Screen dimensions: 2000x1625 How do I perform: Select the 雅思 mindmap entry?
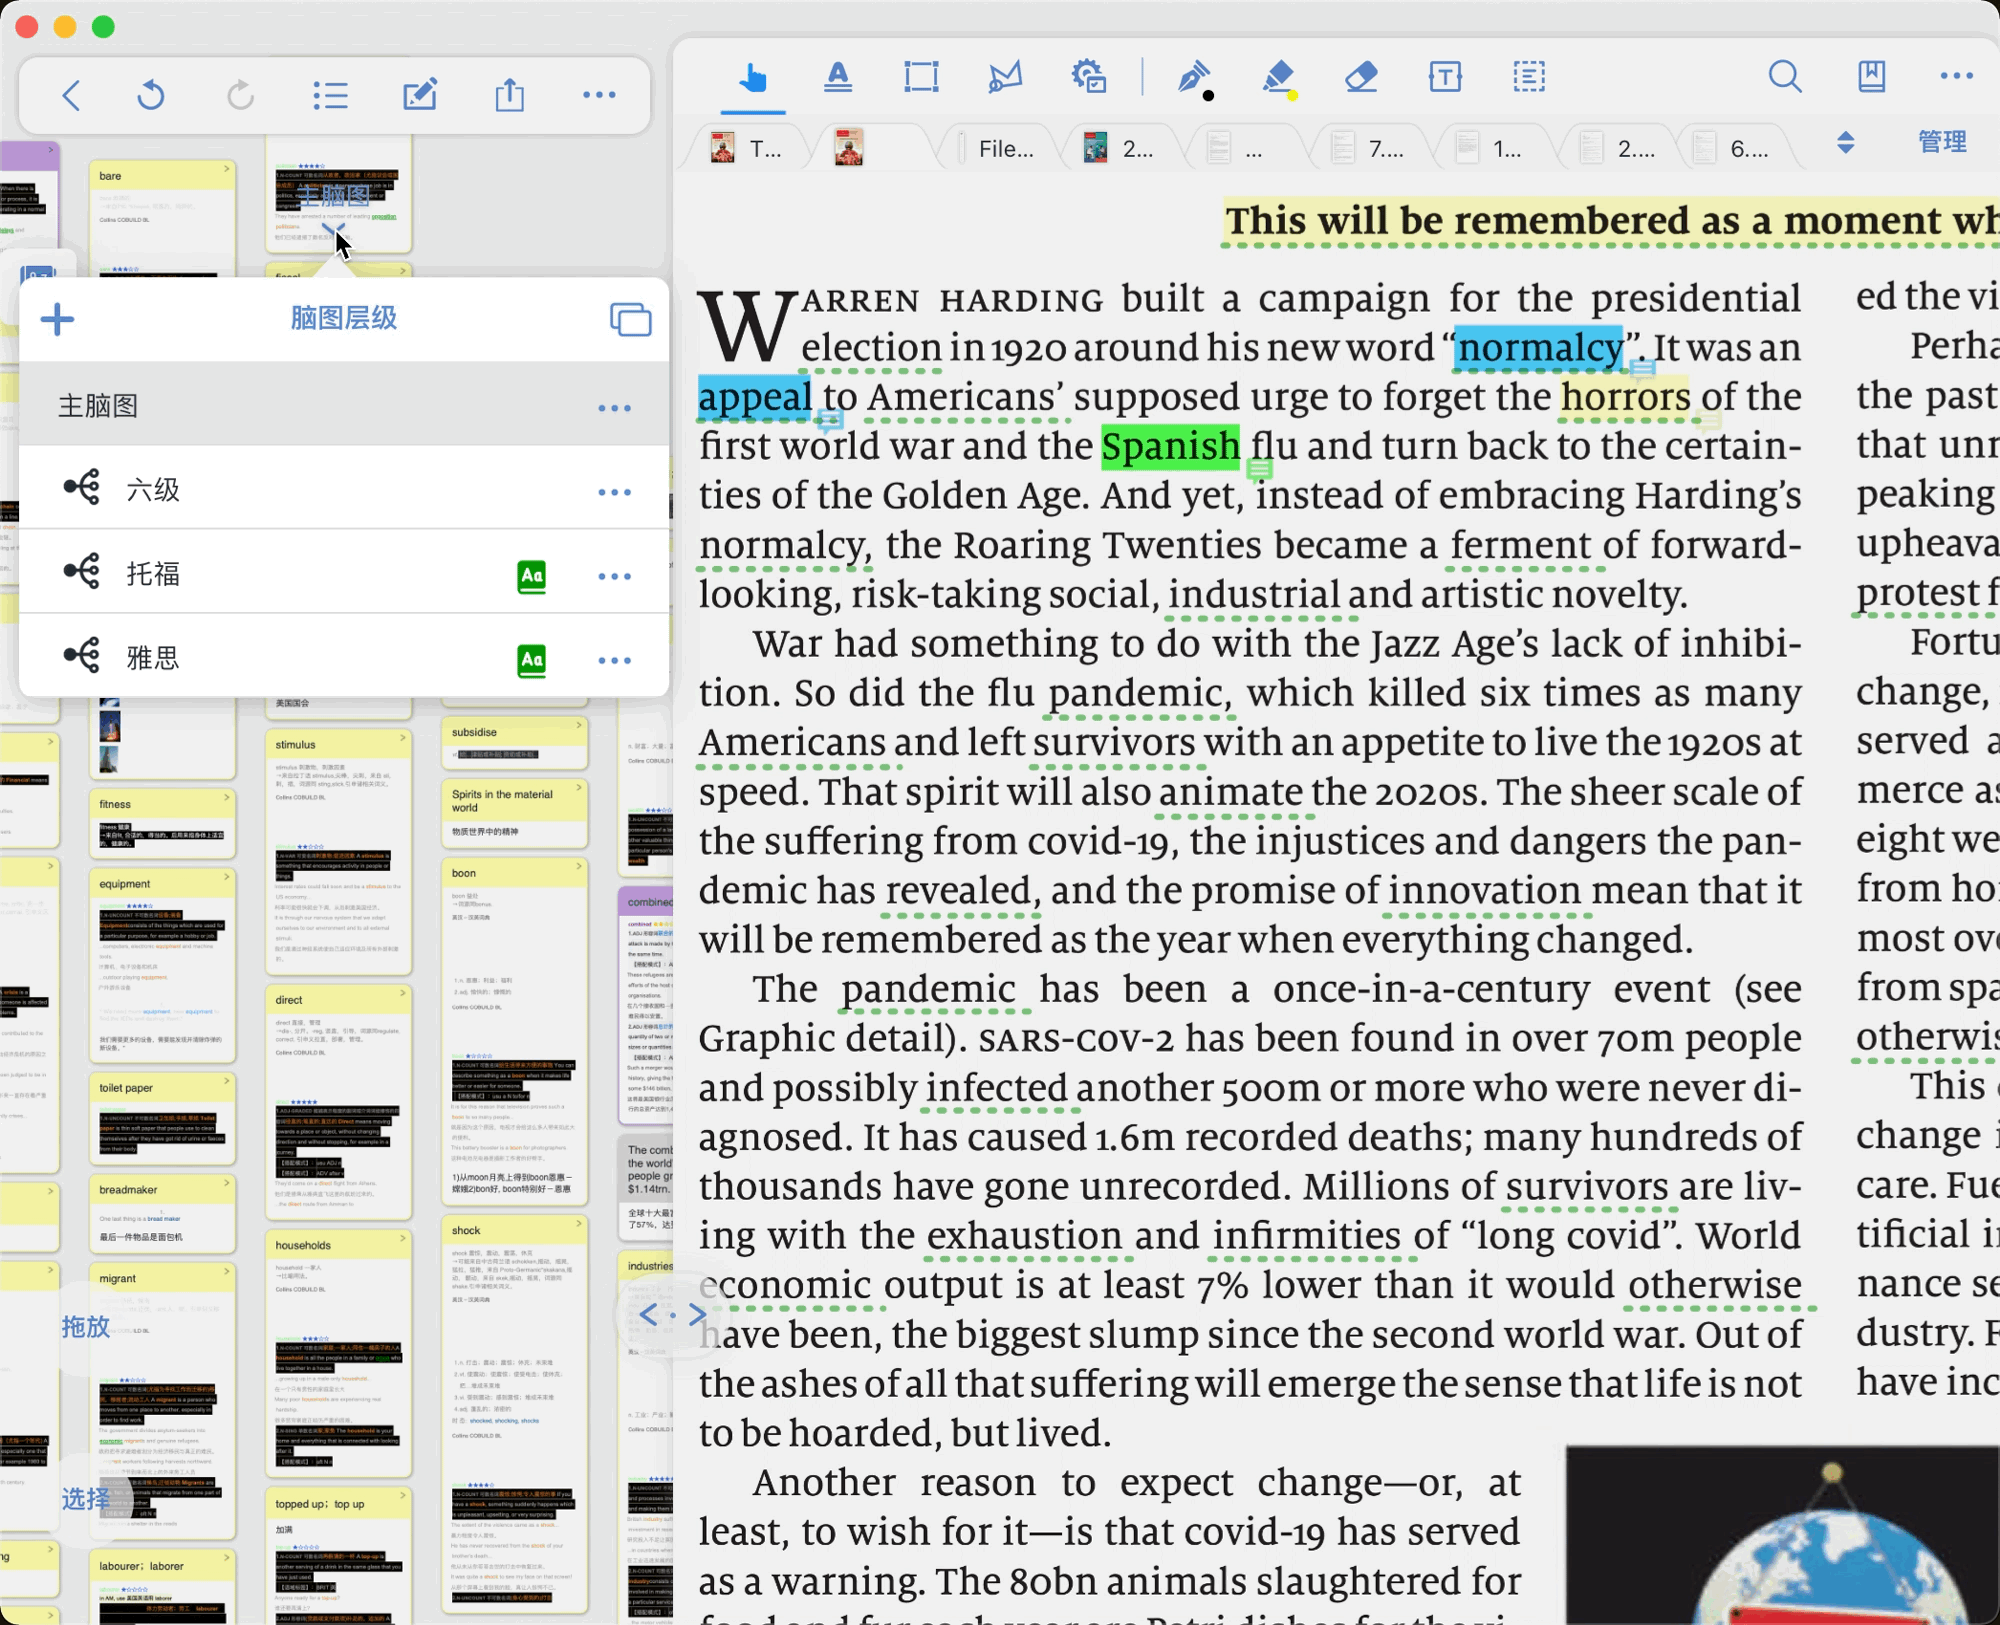coord(344,658)
